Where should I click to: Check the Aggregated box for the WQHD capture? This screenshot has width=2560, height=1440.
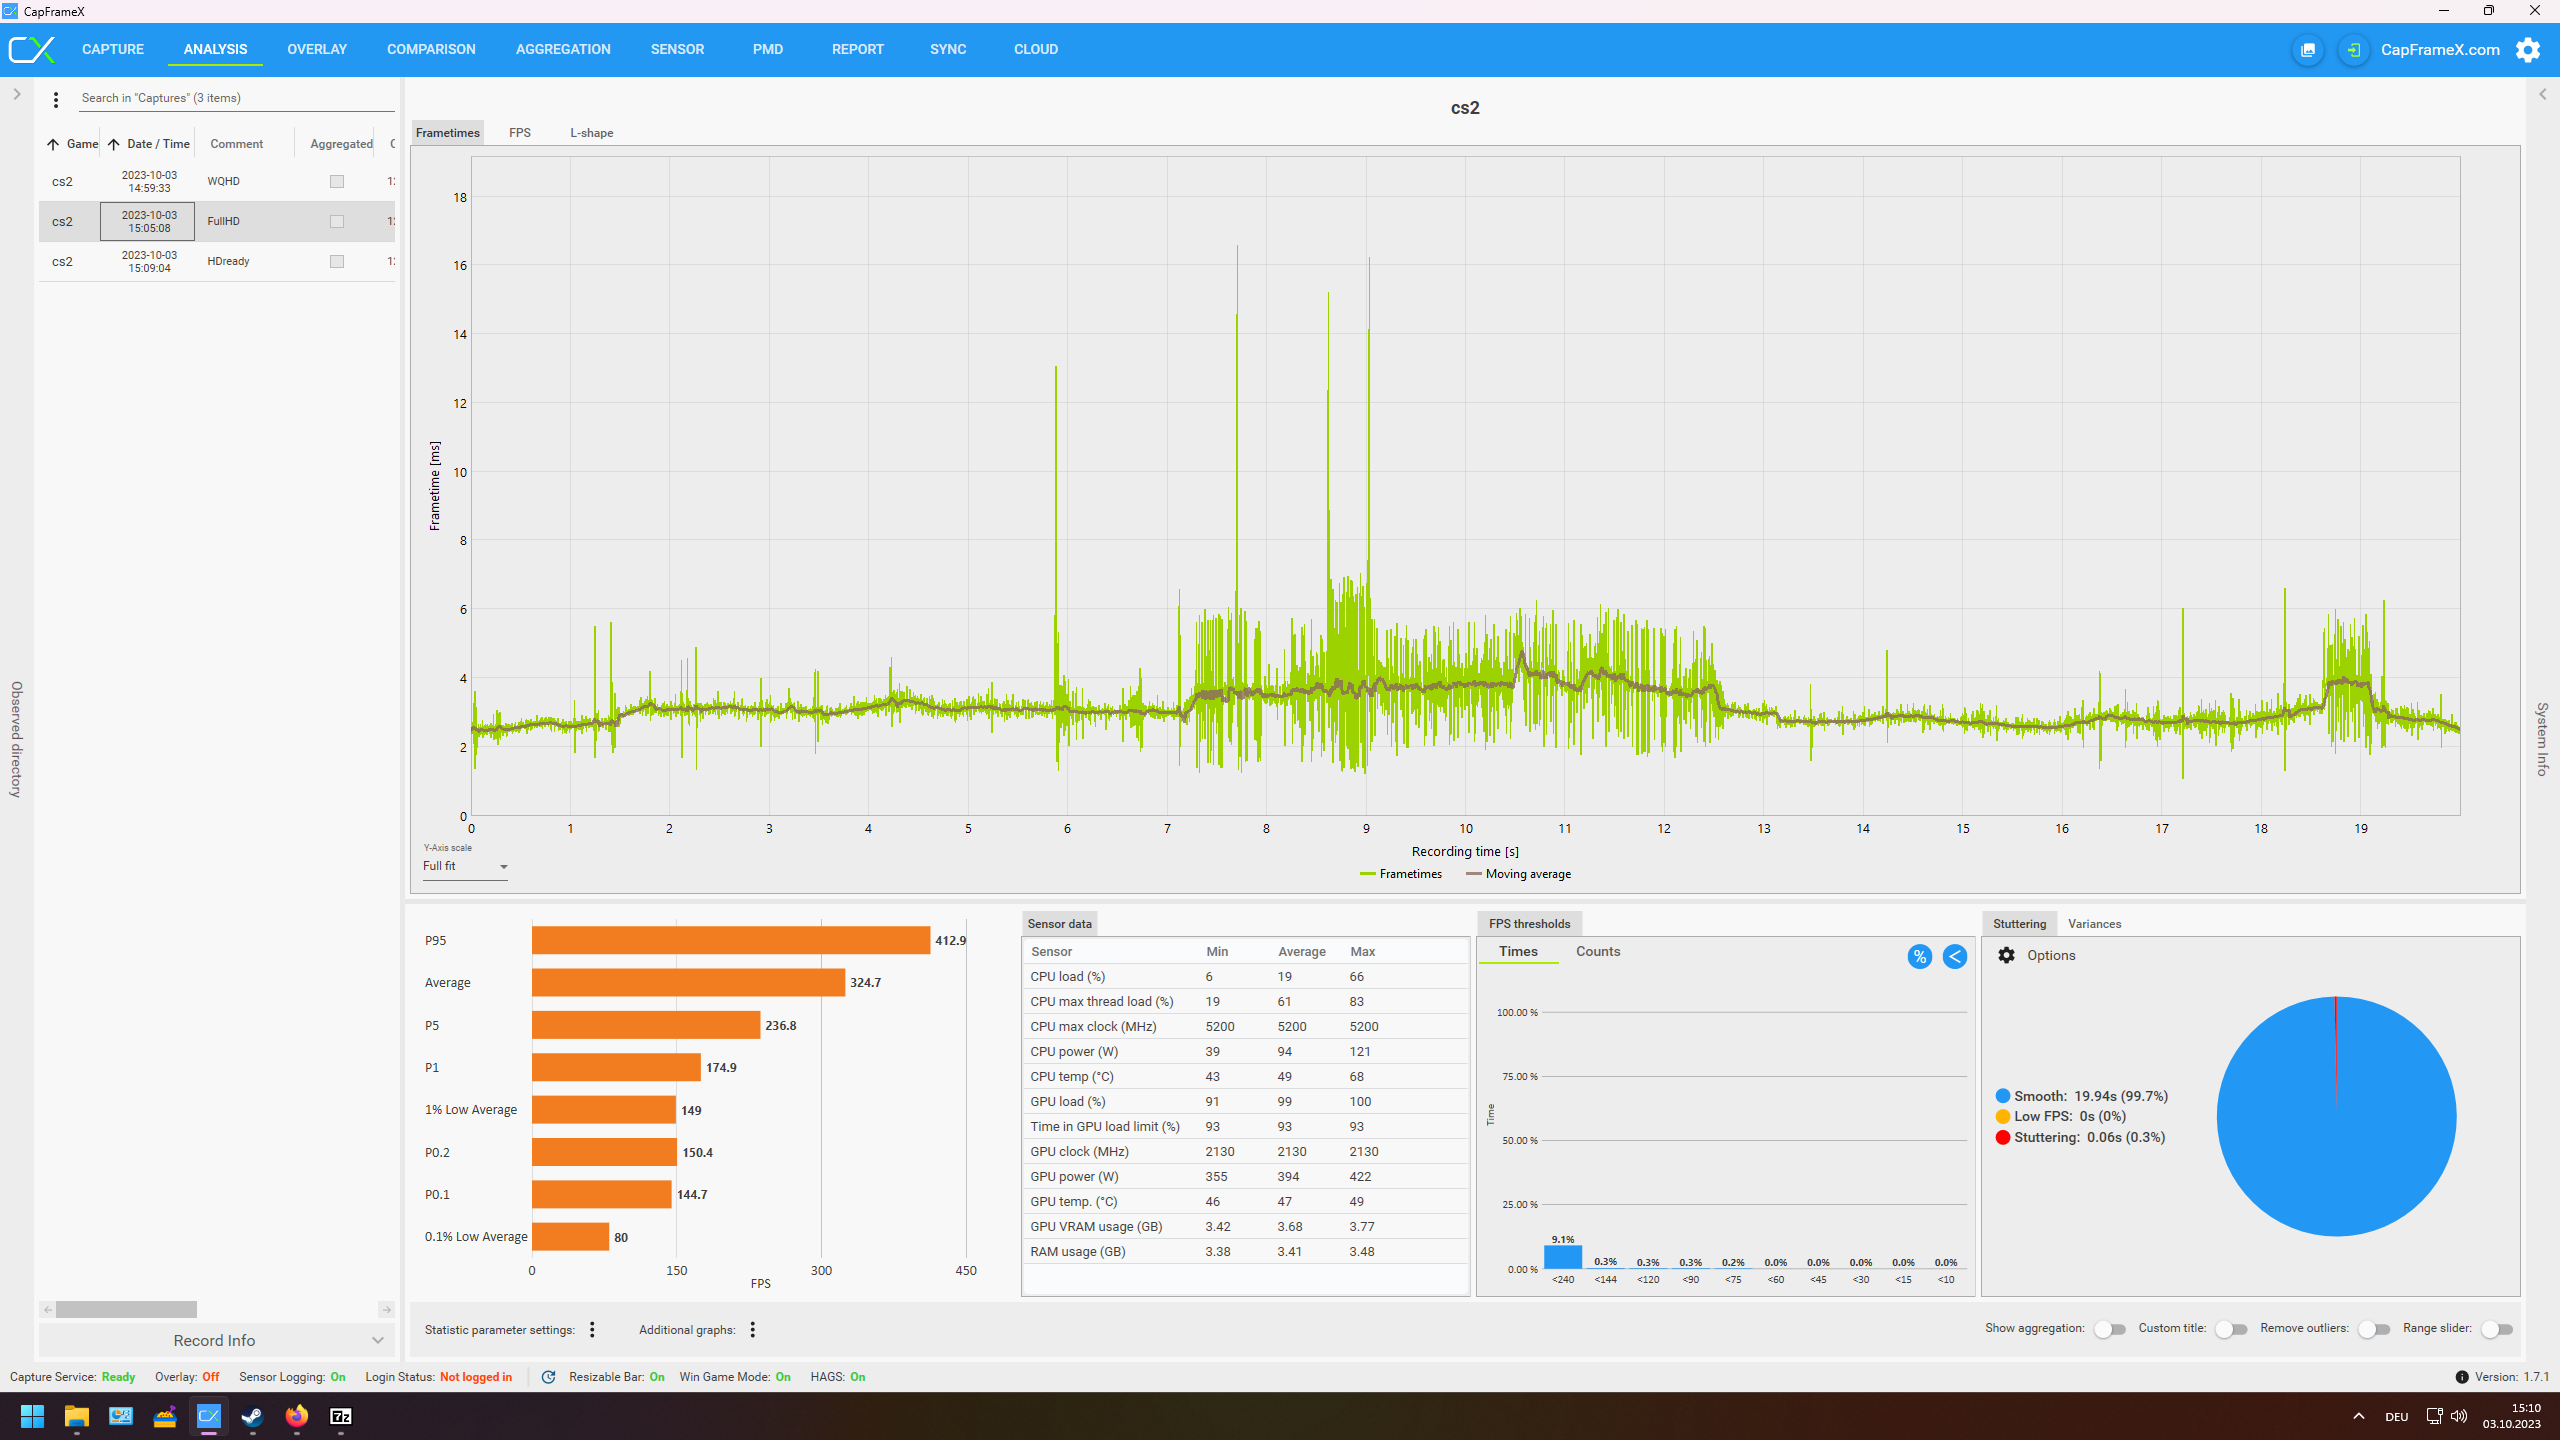coord(337,182)
